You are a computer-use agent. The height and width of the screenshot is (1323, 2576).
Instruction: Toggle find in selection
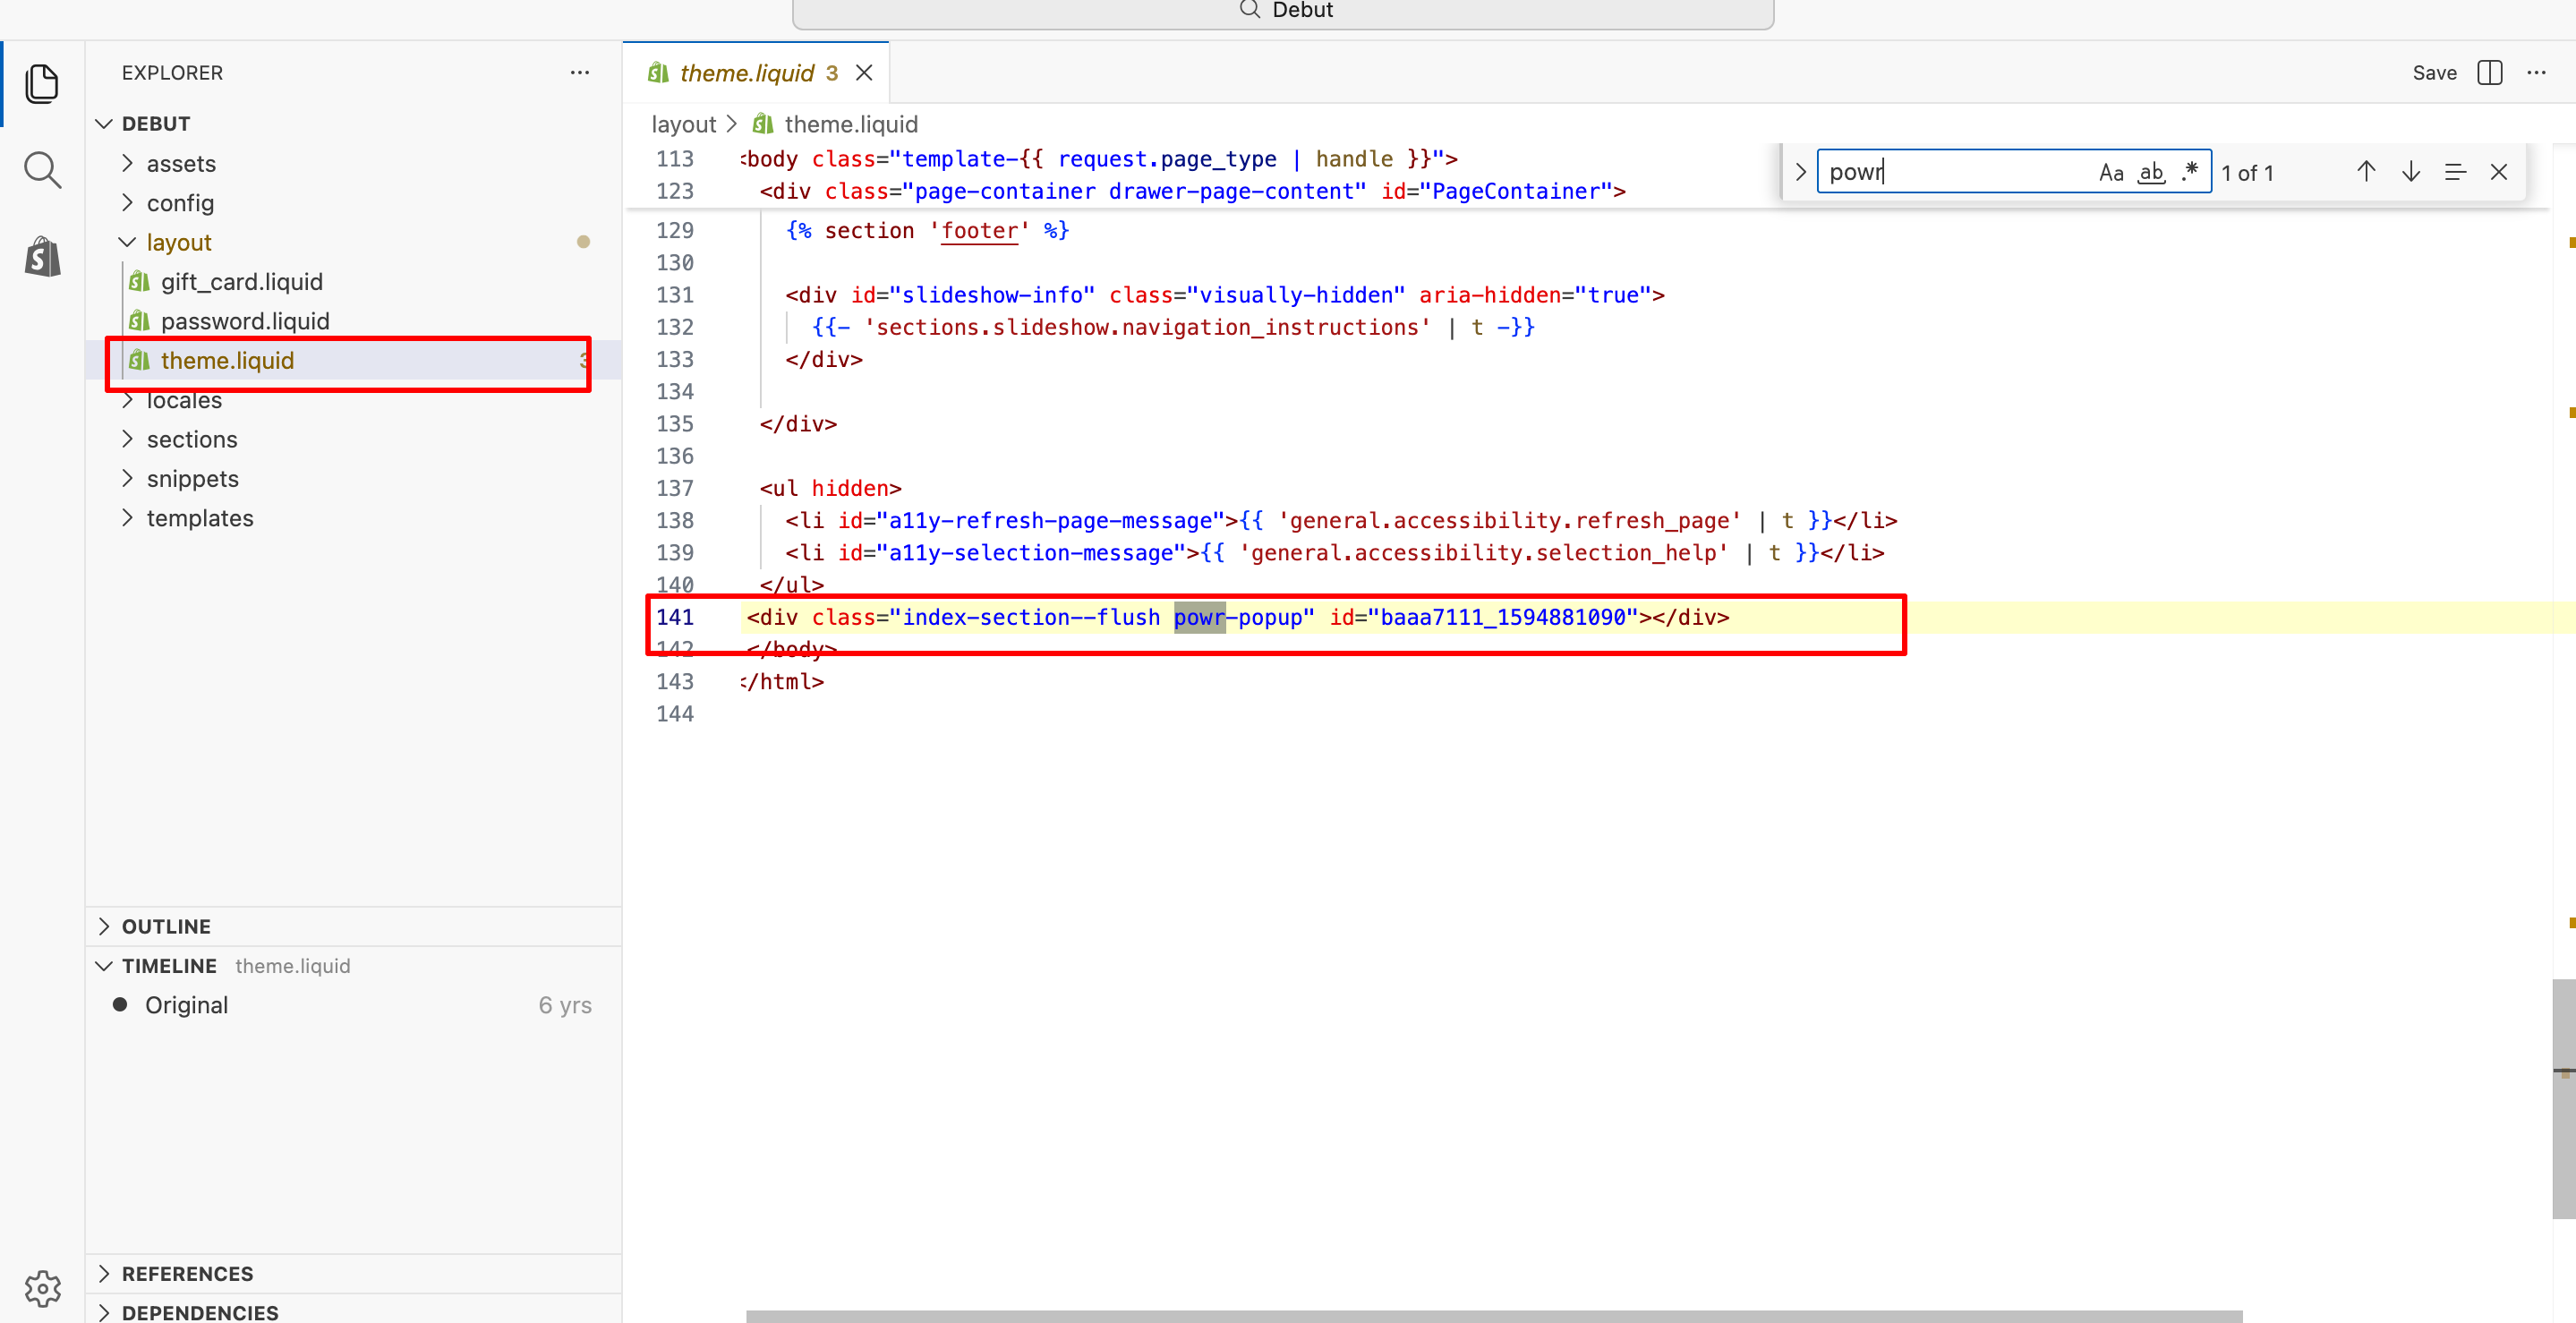point(2454,172)
